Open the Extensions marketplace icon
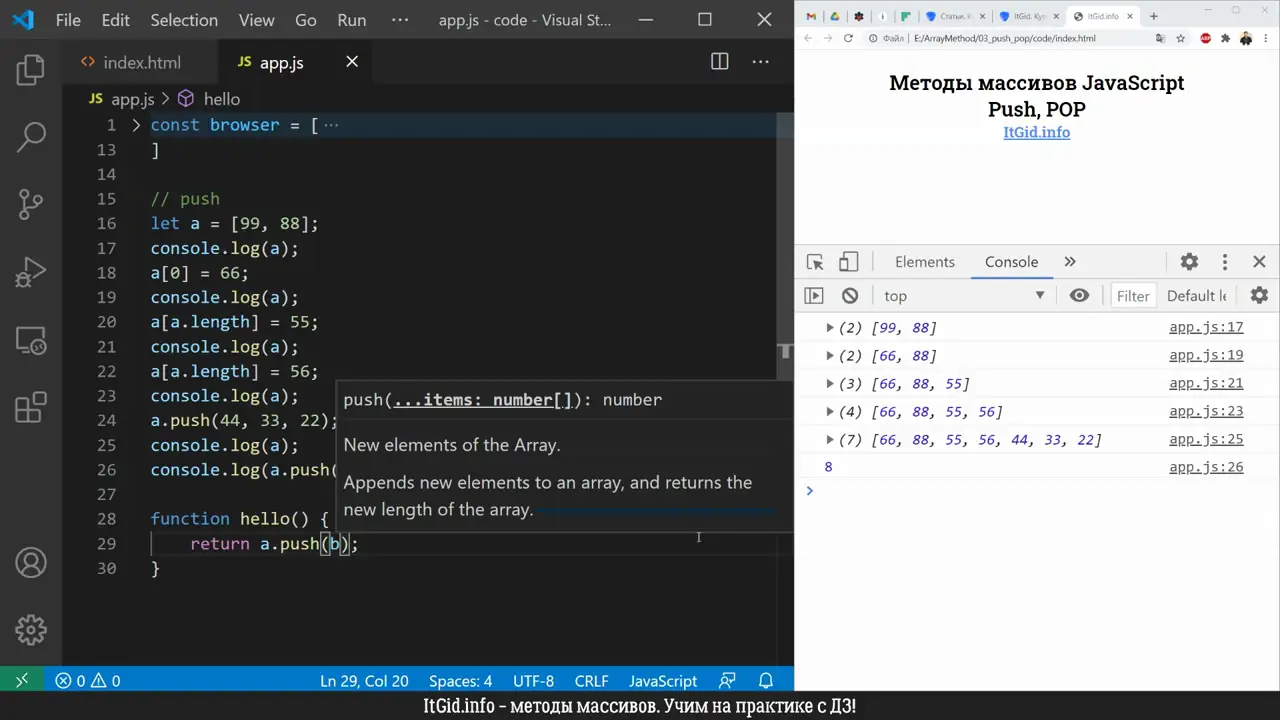This screenshot has height=720, width=1280. click(x=31, y=406)
